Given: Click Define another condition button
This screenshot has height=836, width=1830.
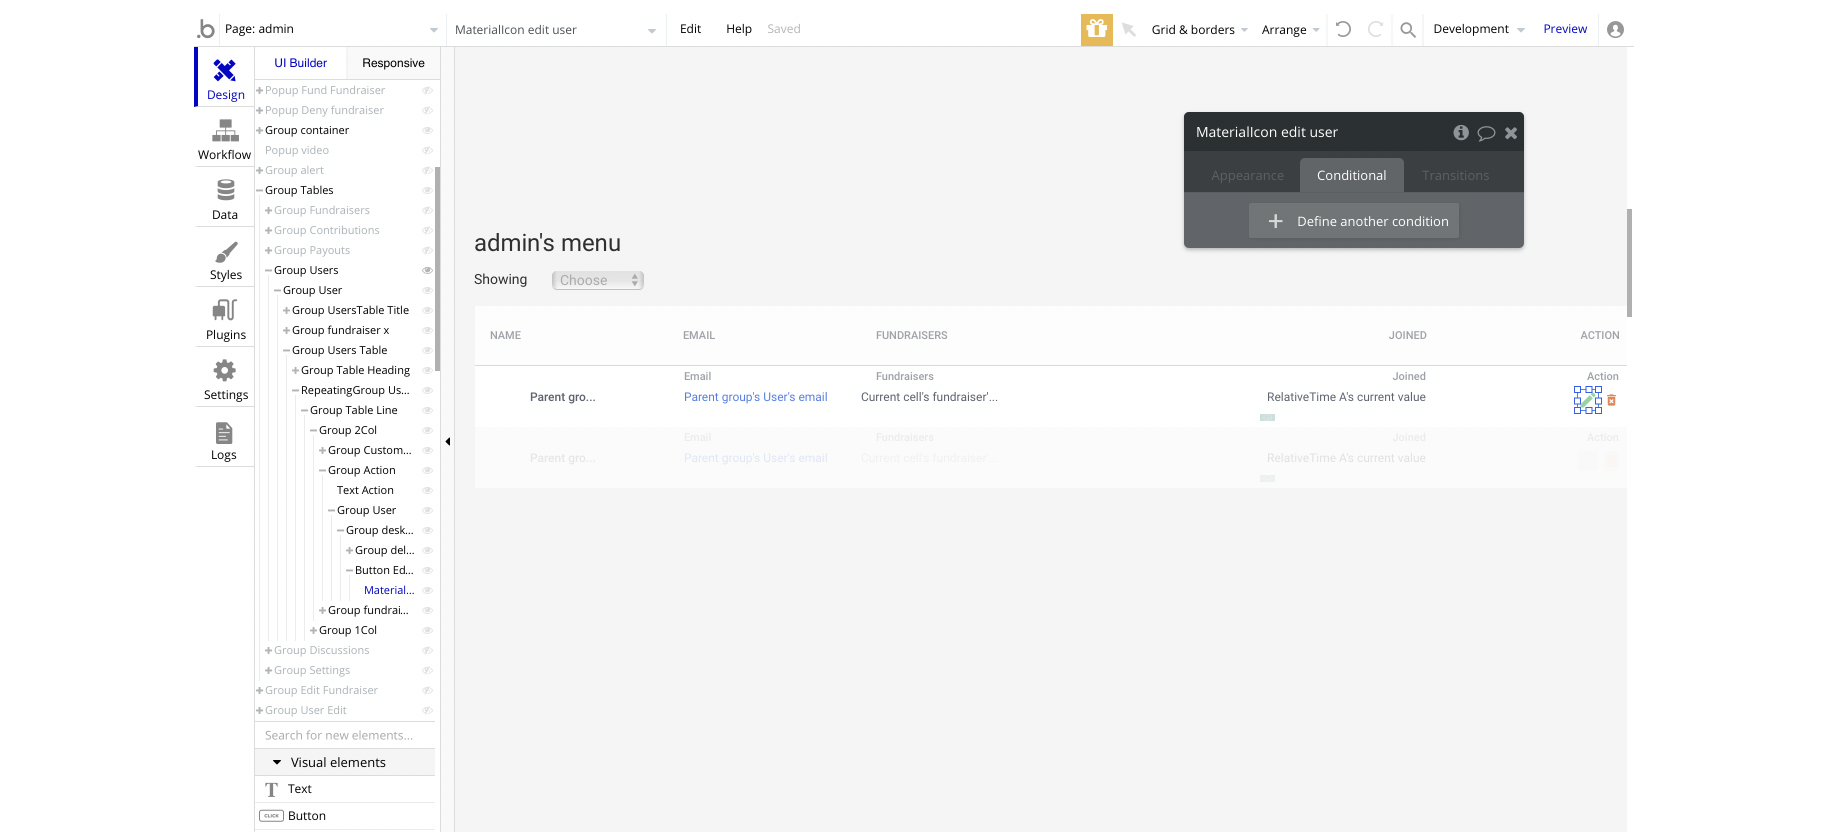Looking at the screenshot, I should click(x=1354, y=221).
